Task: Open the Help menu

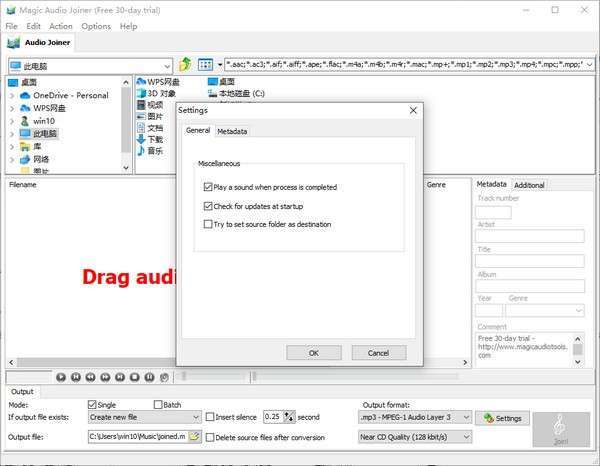Action: pyautogui.click(x=129, y=26)
